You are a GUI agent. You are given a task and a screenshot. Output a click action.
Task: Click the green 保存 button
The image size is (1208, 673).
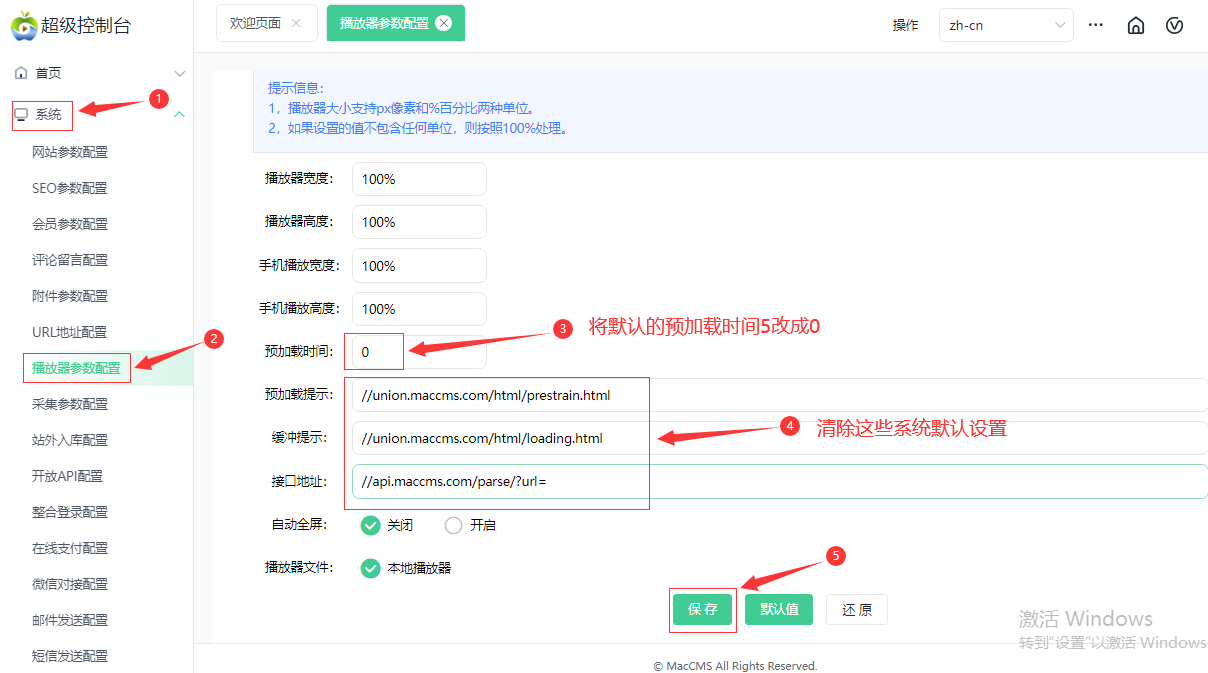click(703, 609)
